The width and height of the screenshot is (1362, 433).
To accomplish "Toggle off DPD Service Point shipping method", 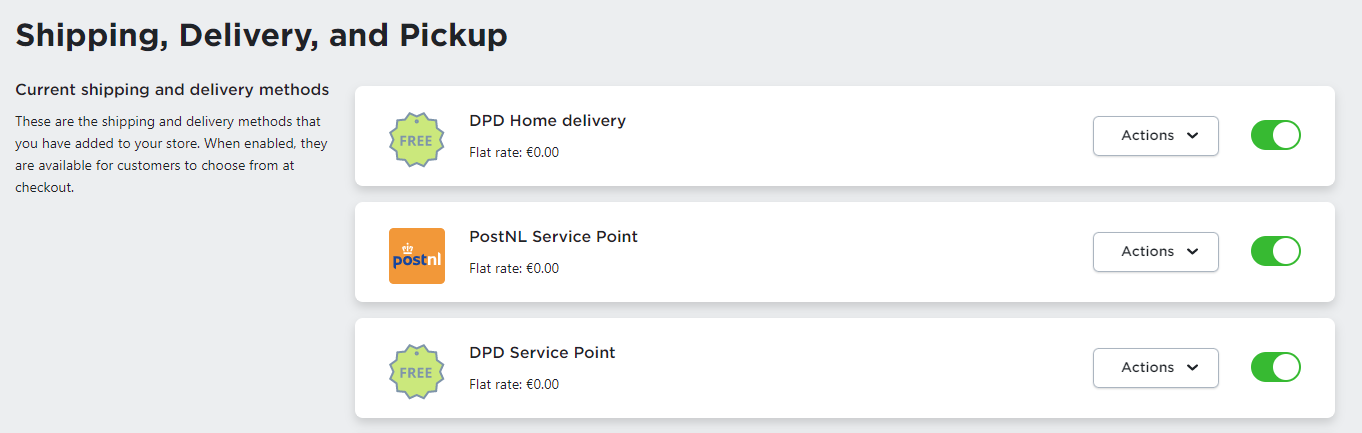I will (x=1276, y=367).
